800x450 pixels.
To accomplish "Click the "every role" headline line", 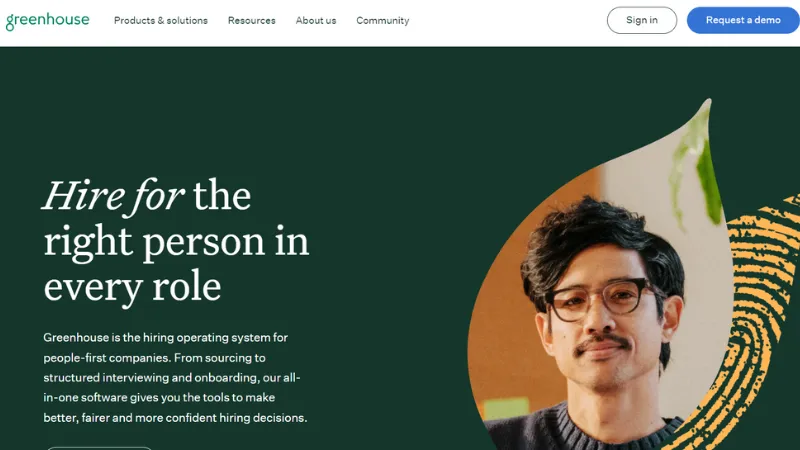I will point(132,287).
